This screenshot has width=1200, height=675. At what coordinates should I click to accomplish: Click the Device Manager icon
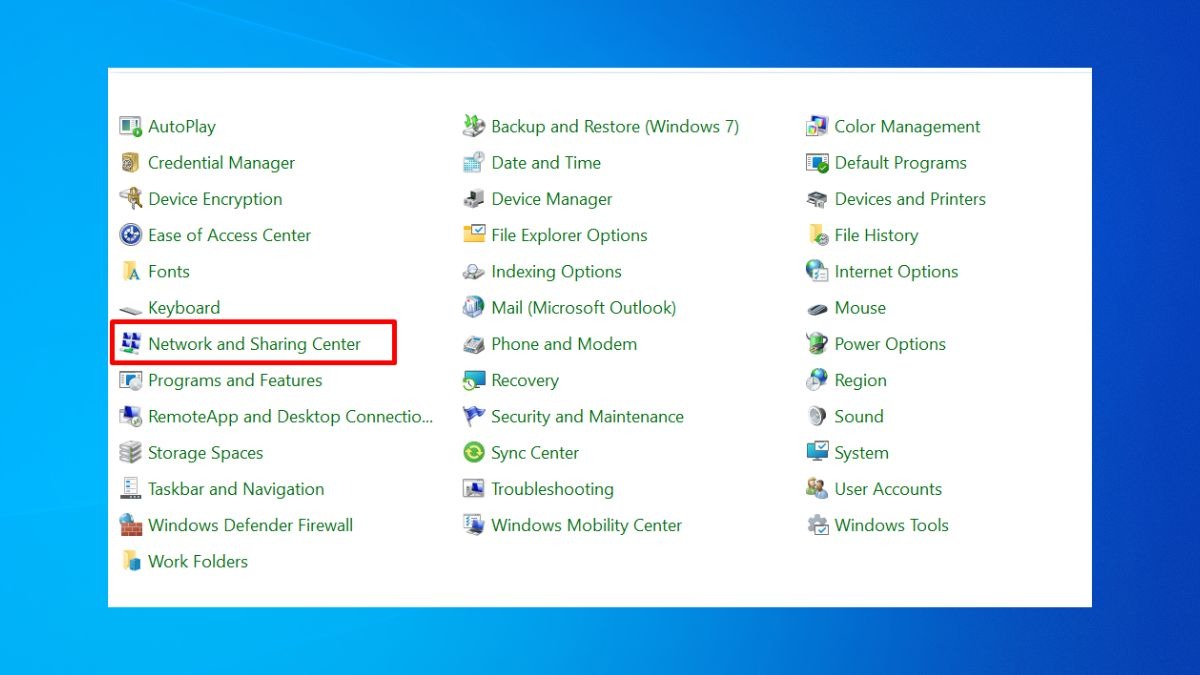click(474, 199)
